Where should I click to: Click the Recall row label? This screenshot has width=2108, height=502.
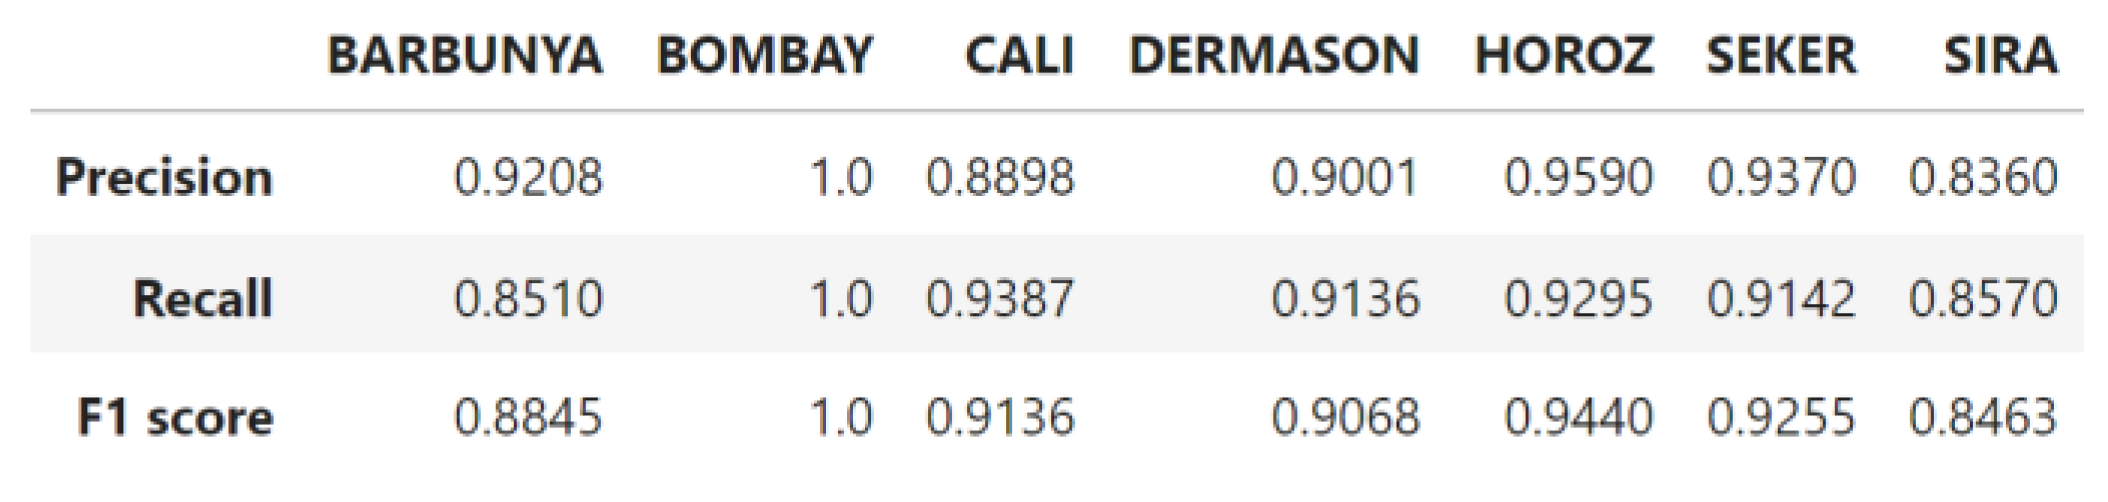click(x=203, y=298)
